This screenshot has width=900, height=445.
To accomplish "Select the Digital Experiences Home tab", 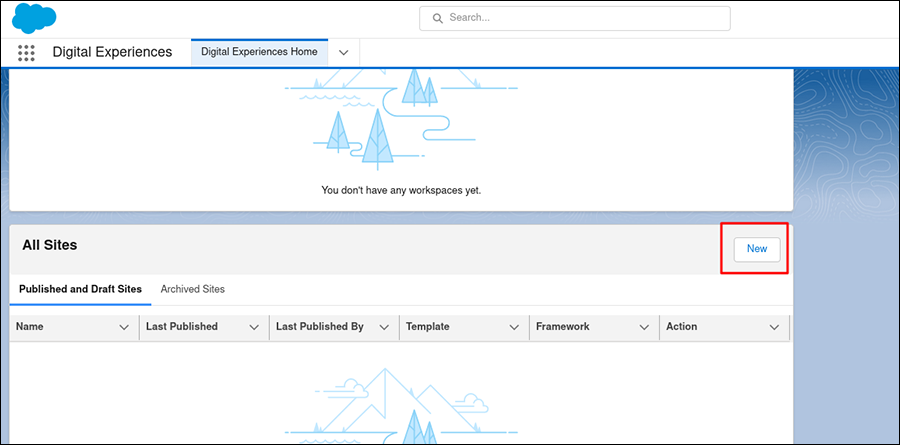I will click(x=259, y=52).
